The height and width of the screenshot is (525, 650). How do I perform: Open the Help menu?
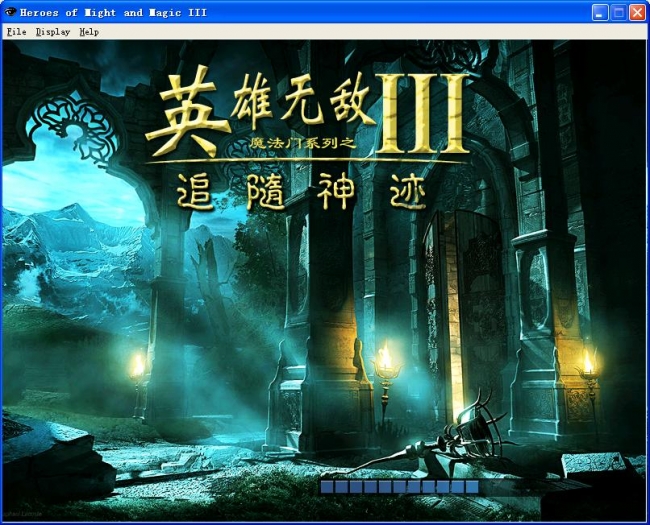[89, 32]
